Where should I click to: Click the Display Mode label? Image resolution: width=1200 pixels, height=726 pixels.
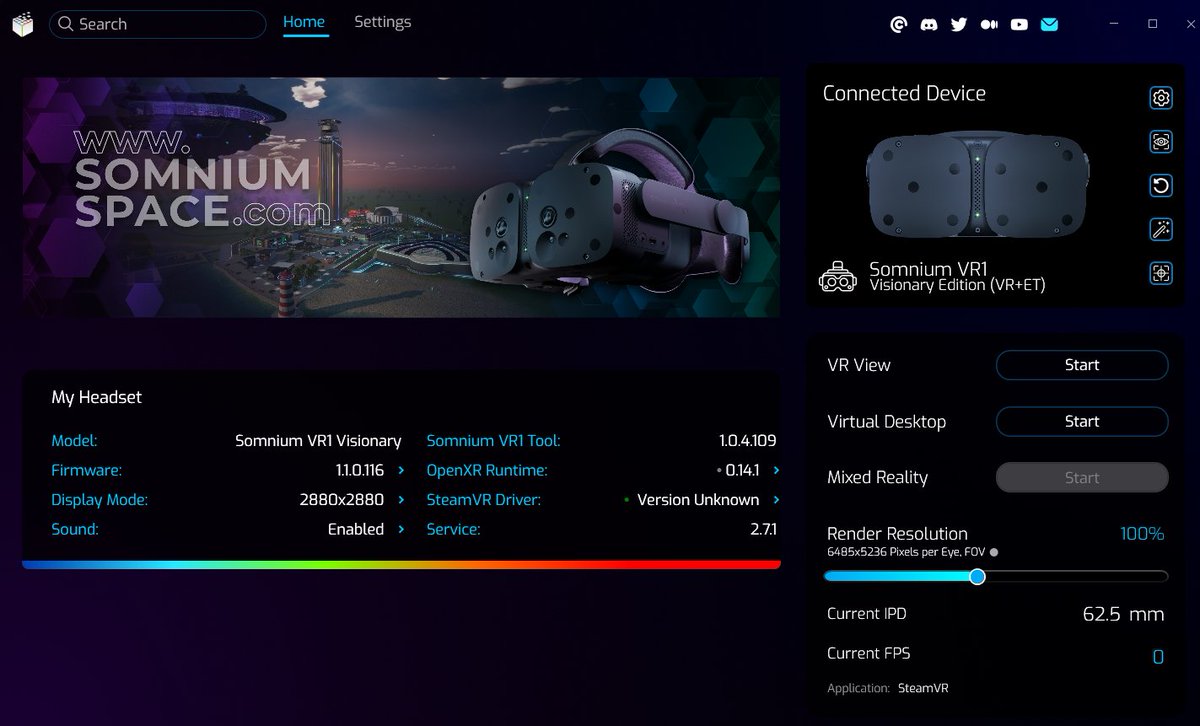click(x=100, y=499)
